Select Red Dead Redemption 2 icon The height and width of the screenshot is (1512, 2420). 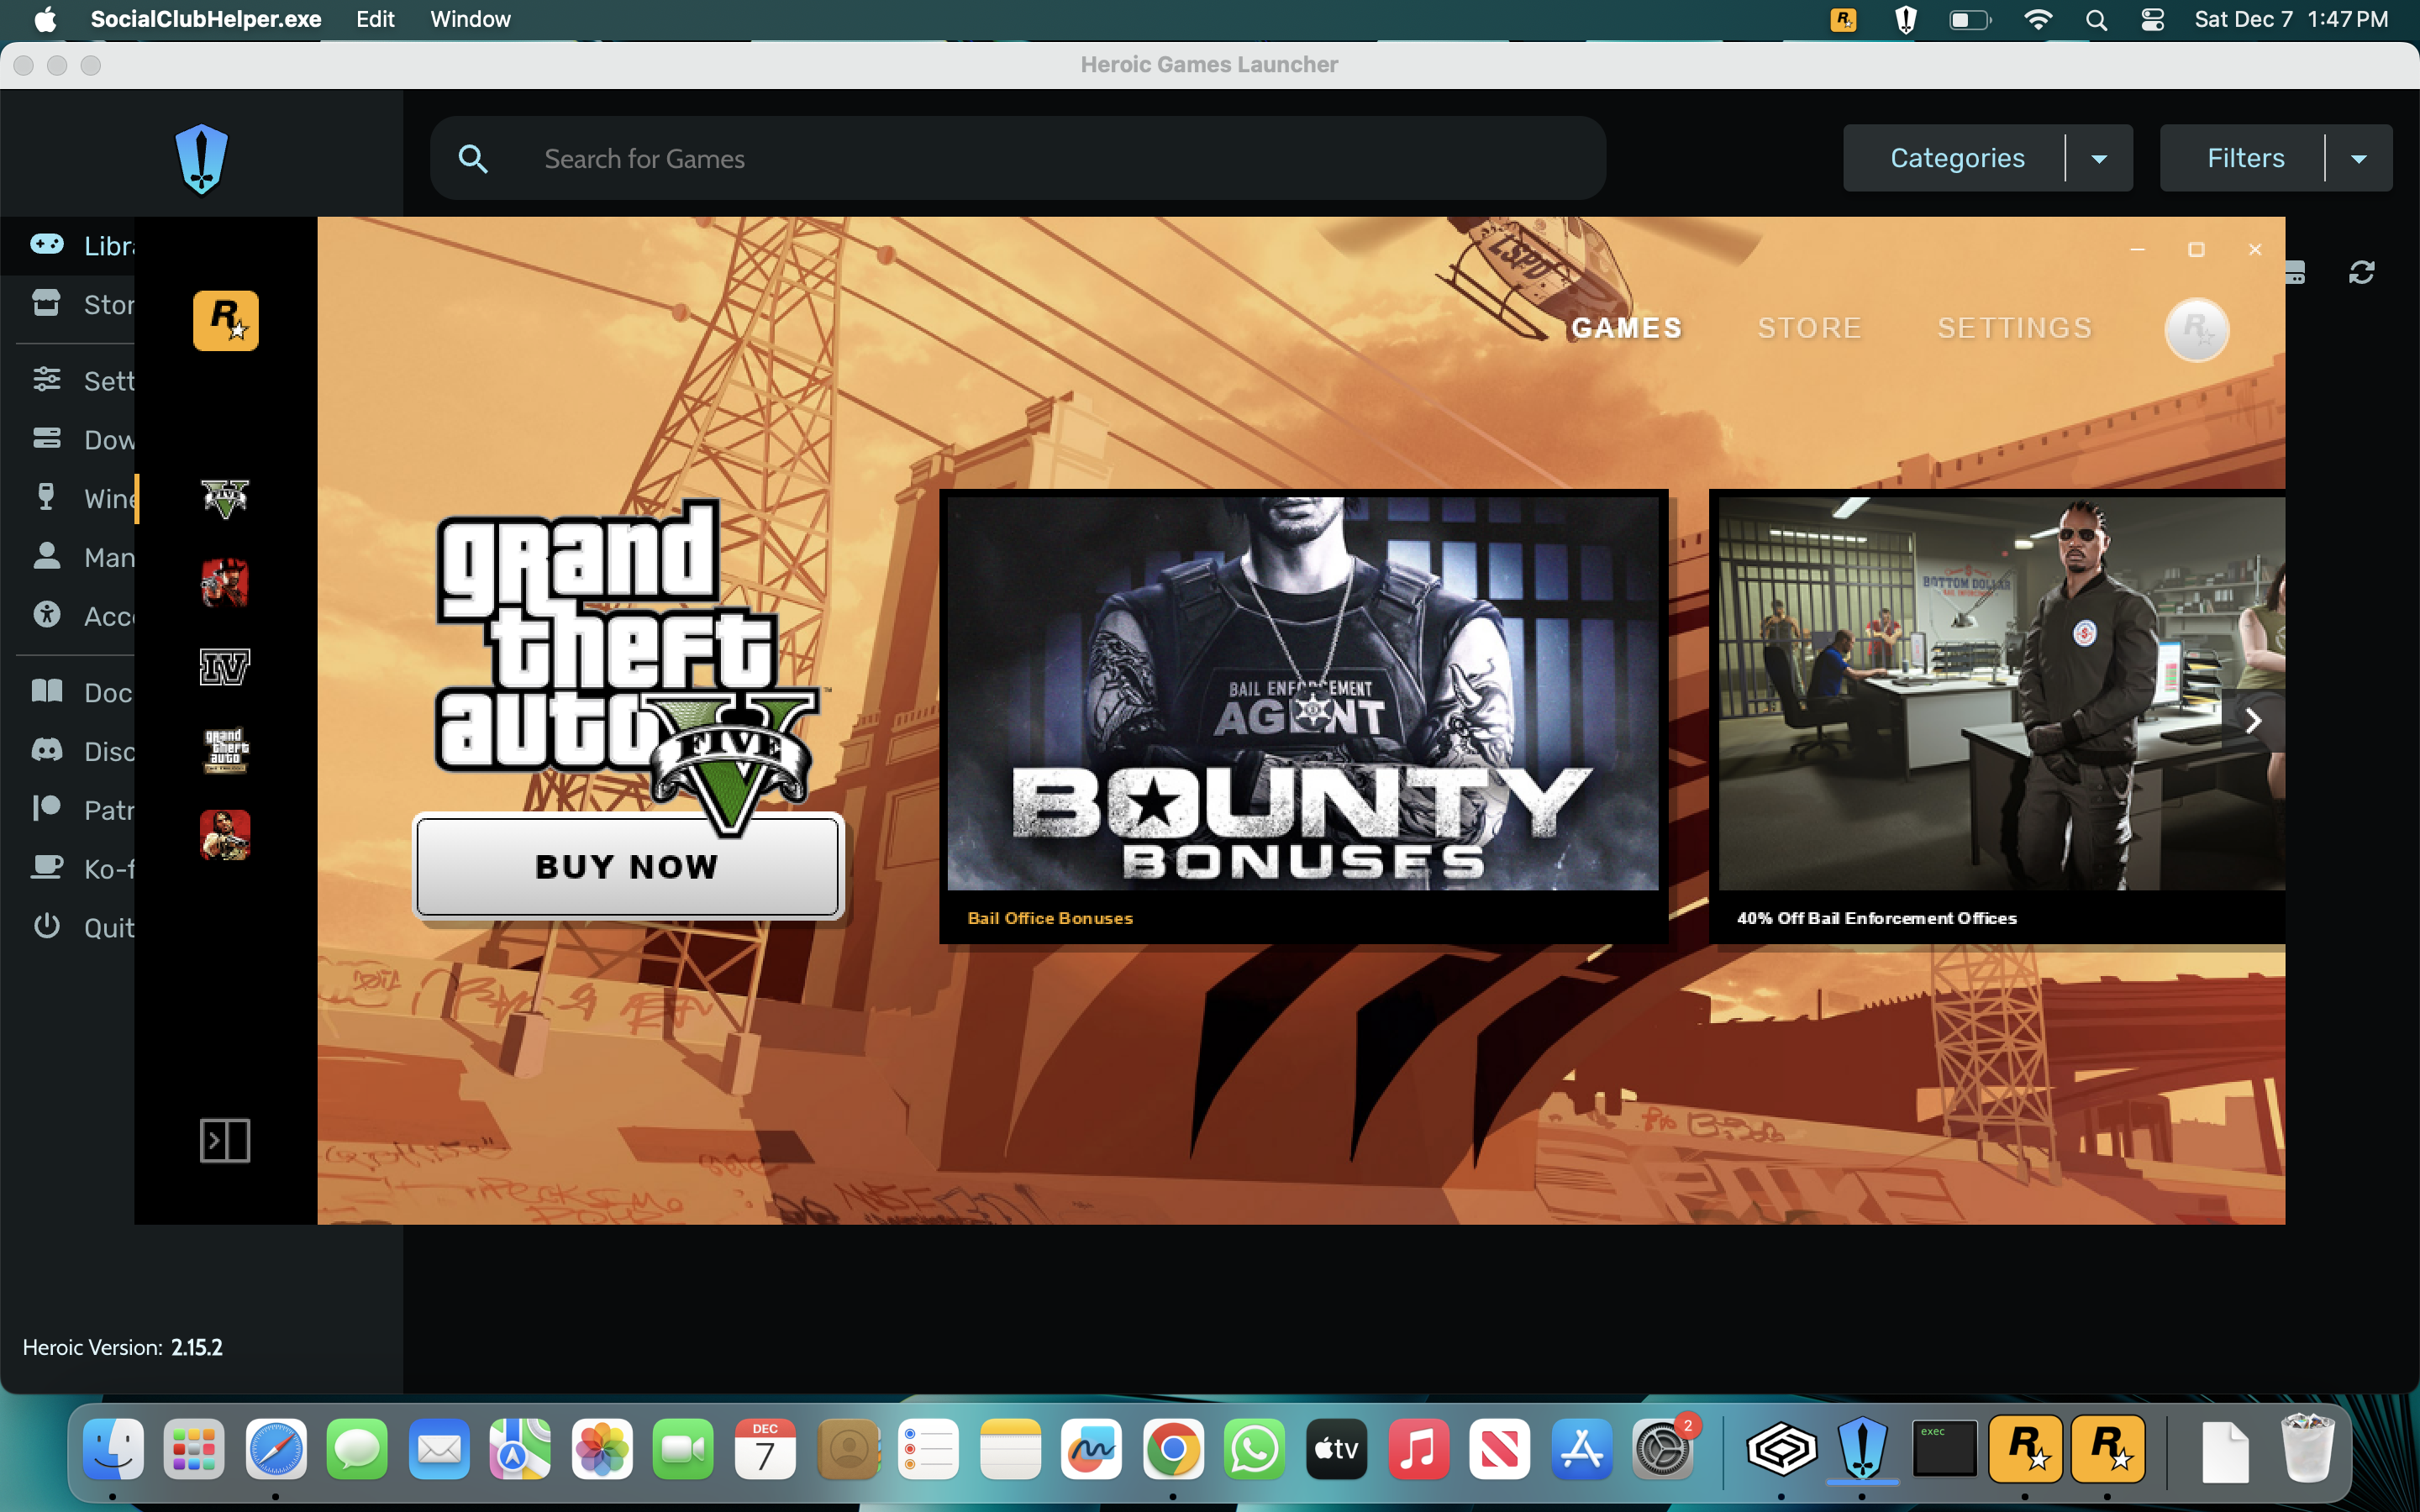[x=225, y=582]
